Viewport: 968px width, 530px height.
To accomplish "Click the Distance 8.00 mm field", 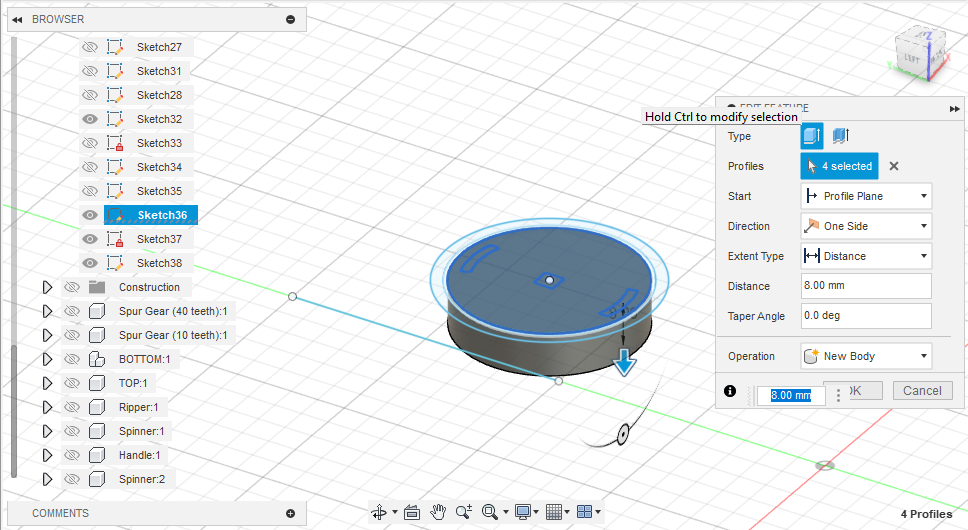I will 866,286.
